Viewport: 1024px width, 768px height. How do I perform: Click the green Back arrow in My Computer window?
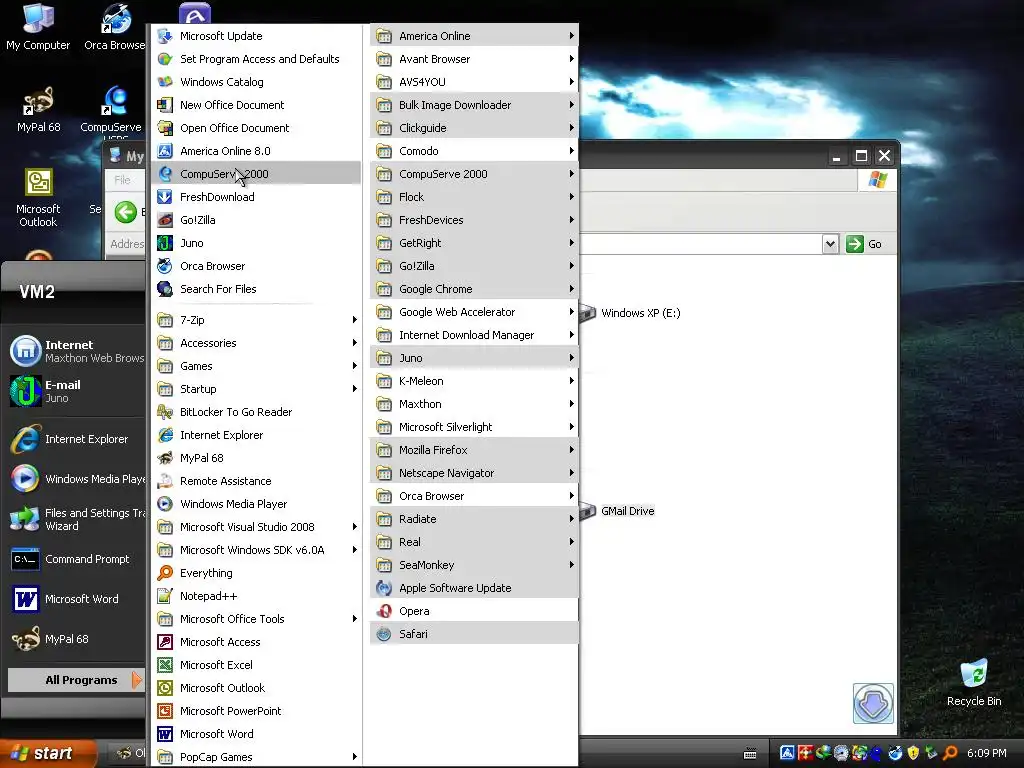click(125, 212)
